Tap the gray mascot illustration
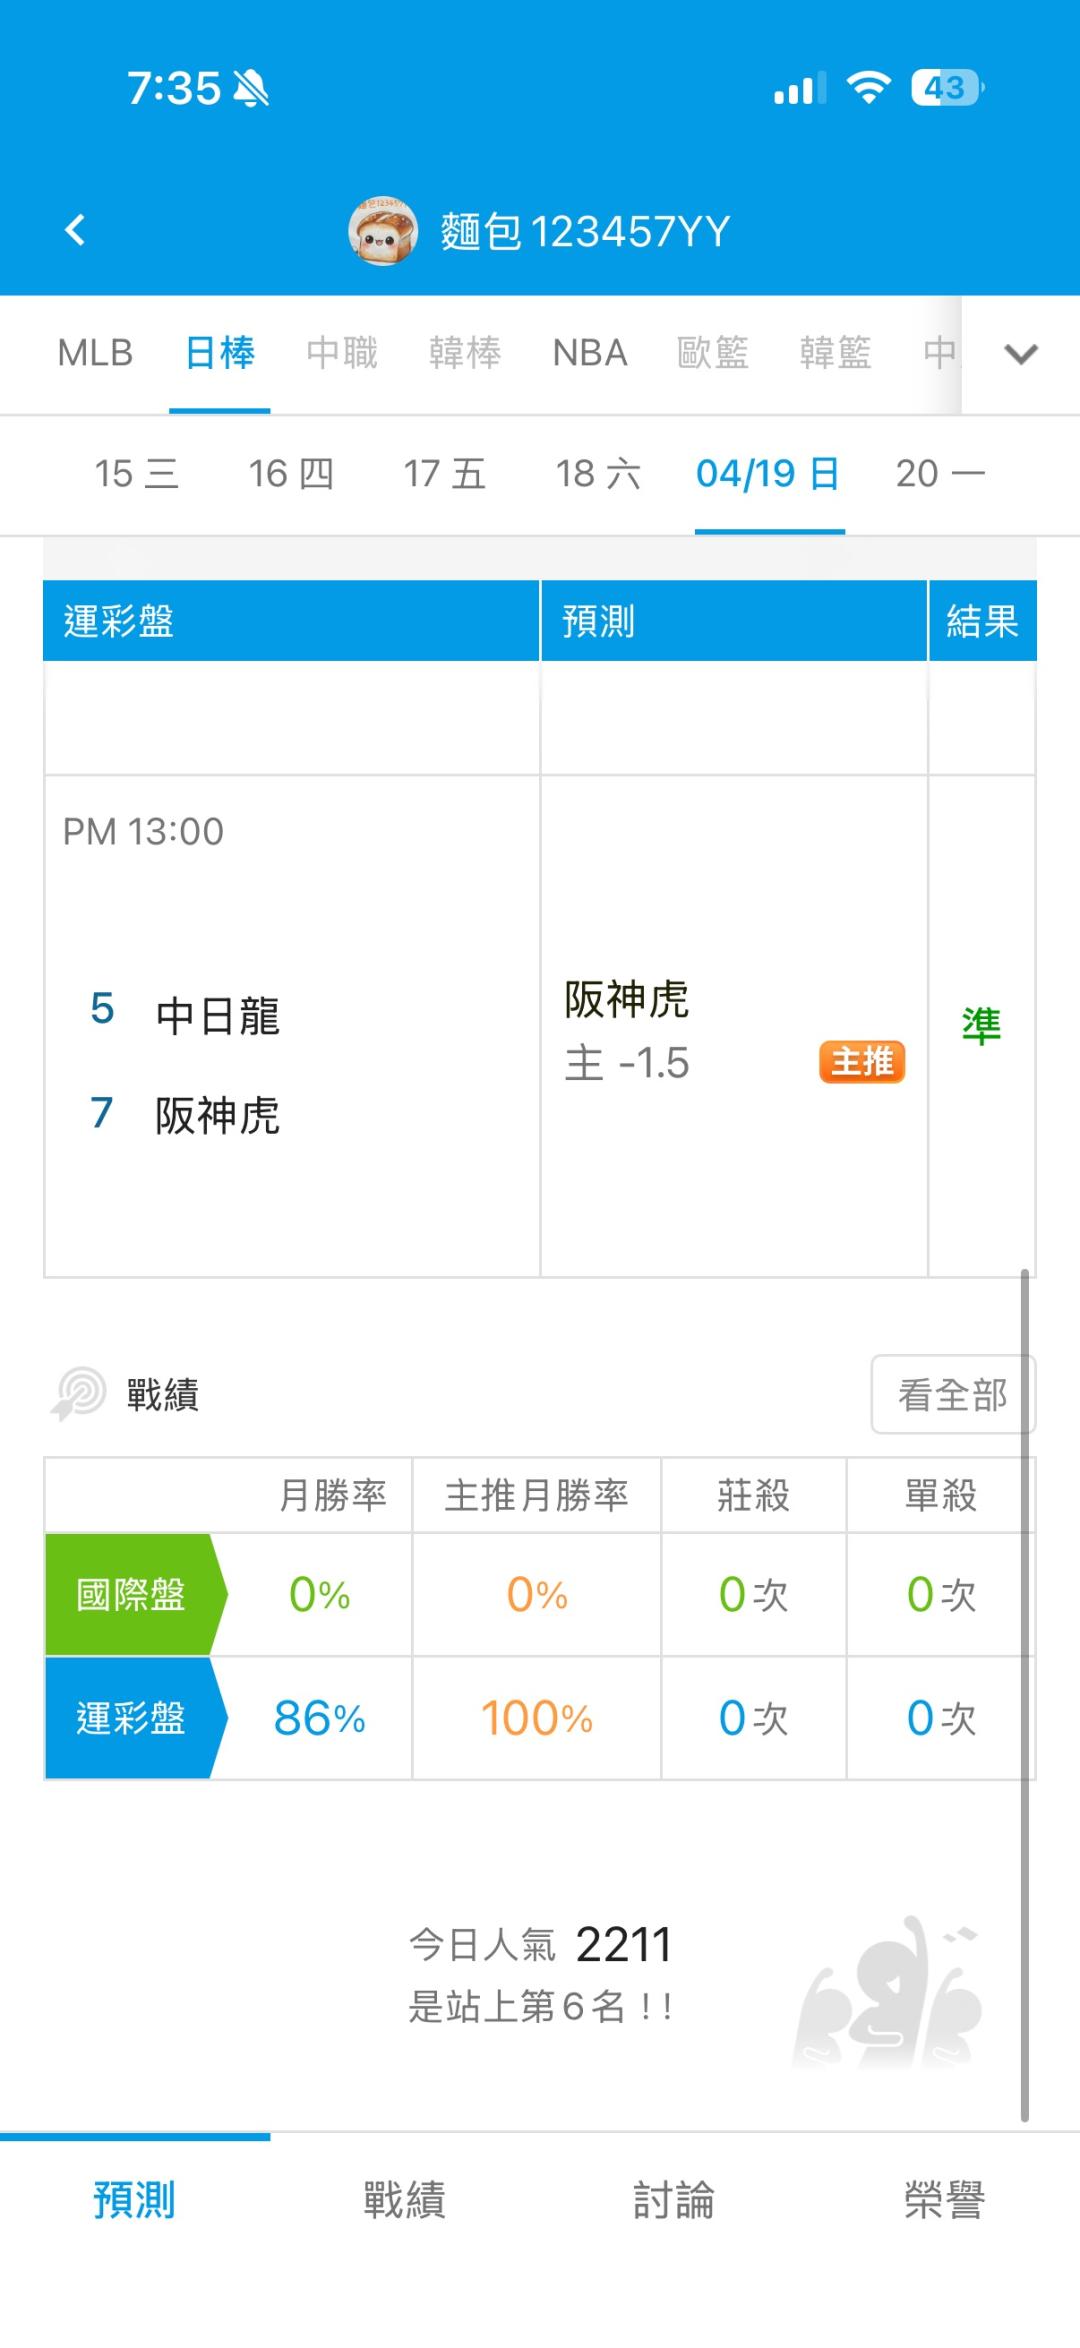This screenshot has width=1080, height=2348. (x=890, y=1996)
